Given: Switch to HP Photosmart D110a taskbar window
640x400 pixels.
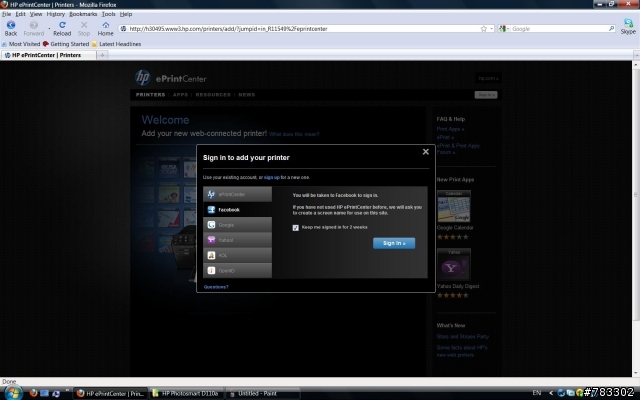Looking at the screenshot, I should pos(187,393).
